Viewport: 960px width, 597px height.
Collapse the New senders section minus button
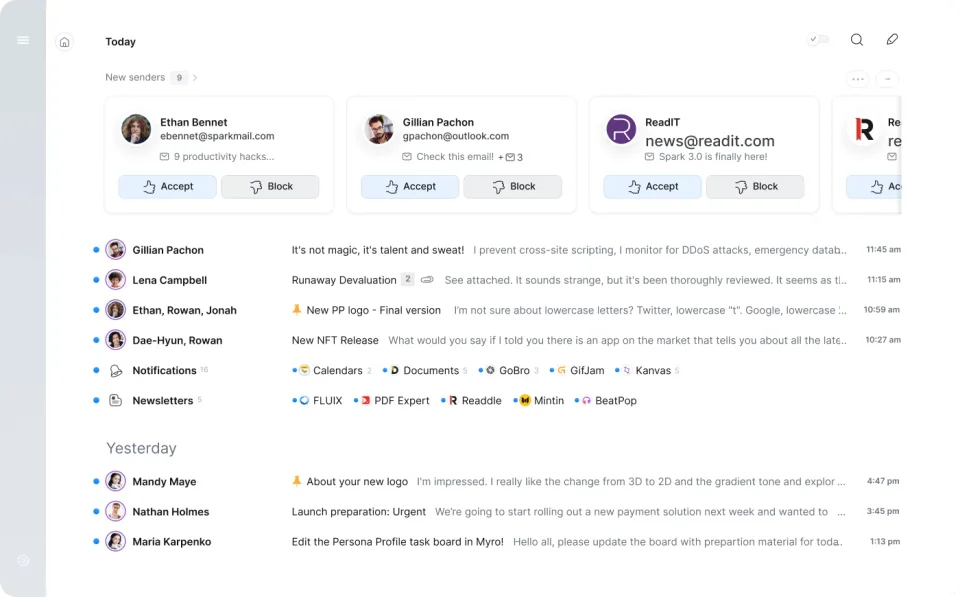[887, 79]
